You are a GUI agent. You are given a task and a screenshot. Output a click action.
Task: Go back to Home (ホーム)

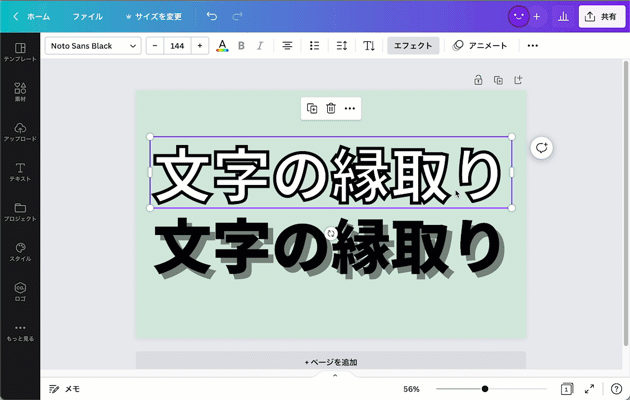point(32,16)
